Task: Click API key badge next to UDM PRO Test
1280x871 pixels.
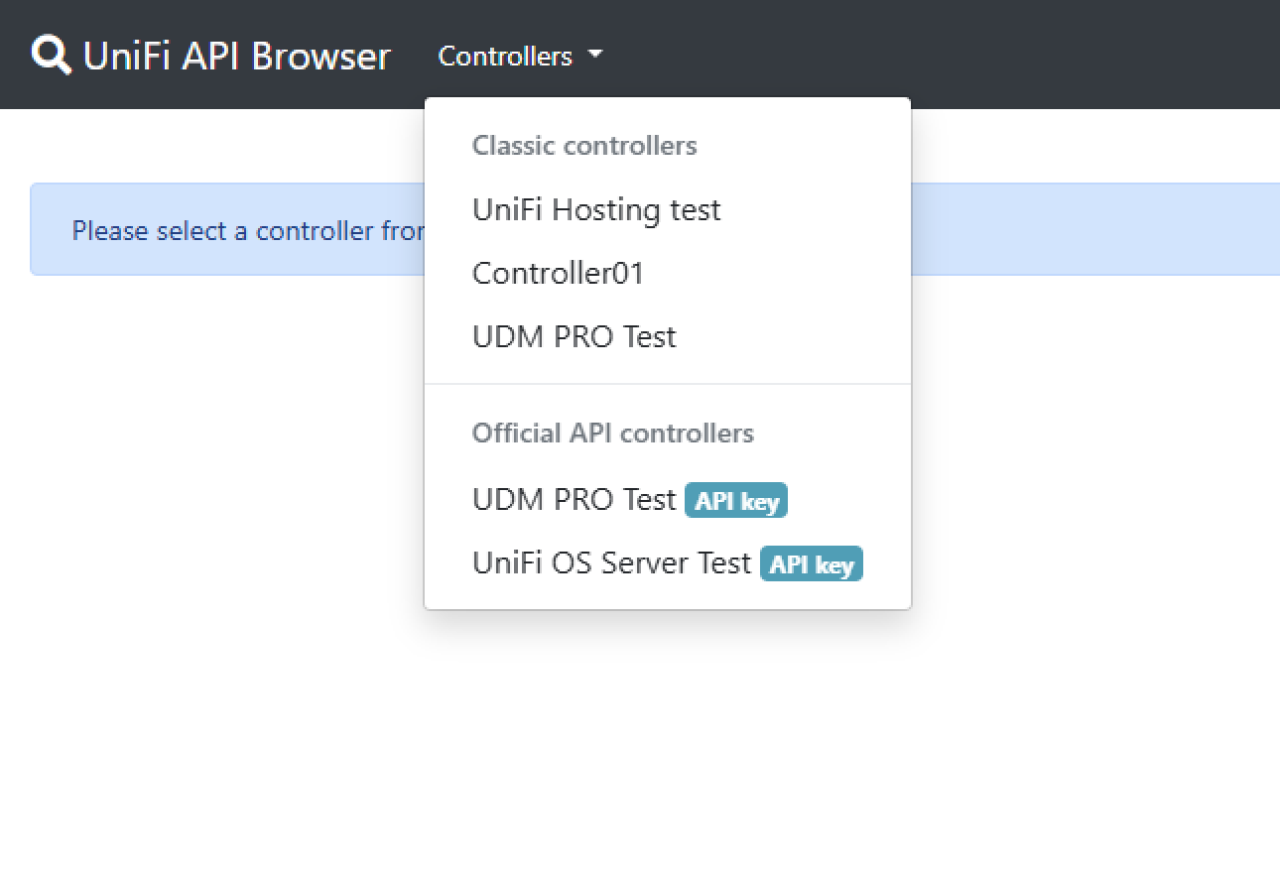Action: pos(736,501)
